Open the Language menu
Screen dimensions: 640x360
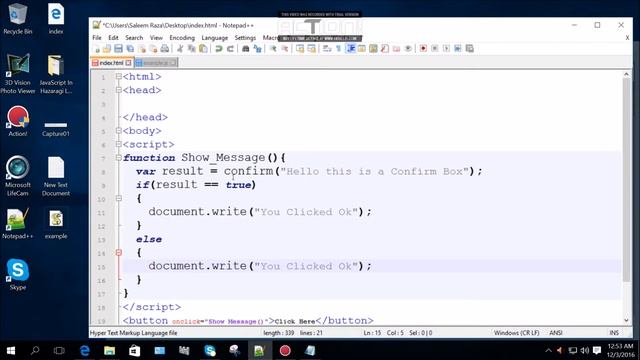click(x=215, y=38)
